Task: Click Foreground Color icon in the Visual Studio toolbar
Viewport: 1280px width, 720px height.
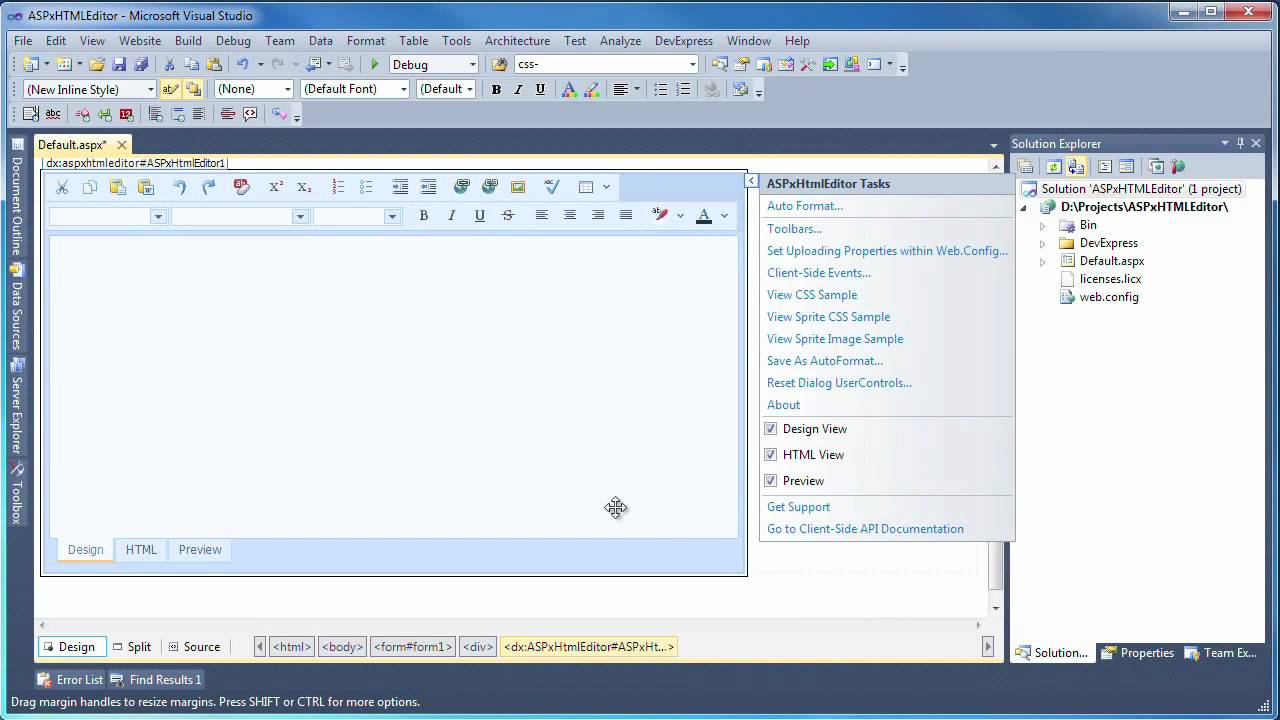Action: 569,89
